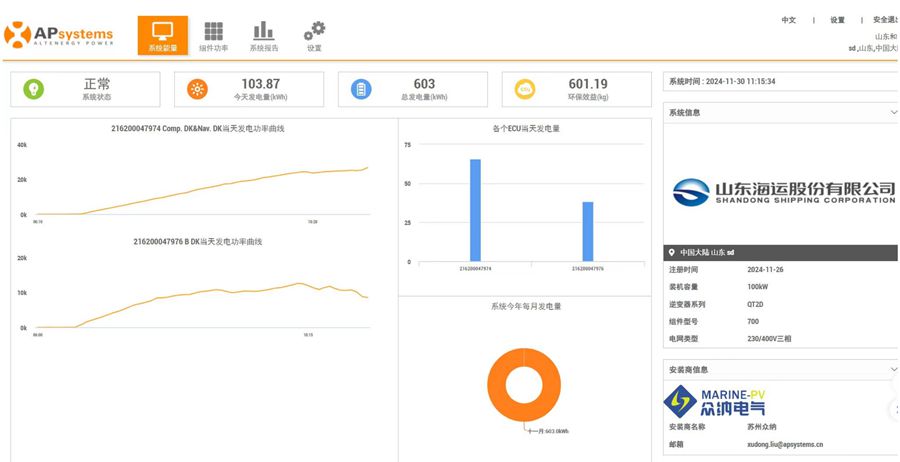This screenshot has height=462, width=900.
Task: Click the APsystems logo
Action: click(58, 35)
